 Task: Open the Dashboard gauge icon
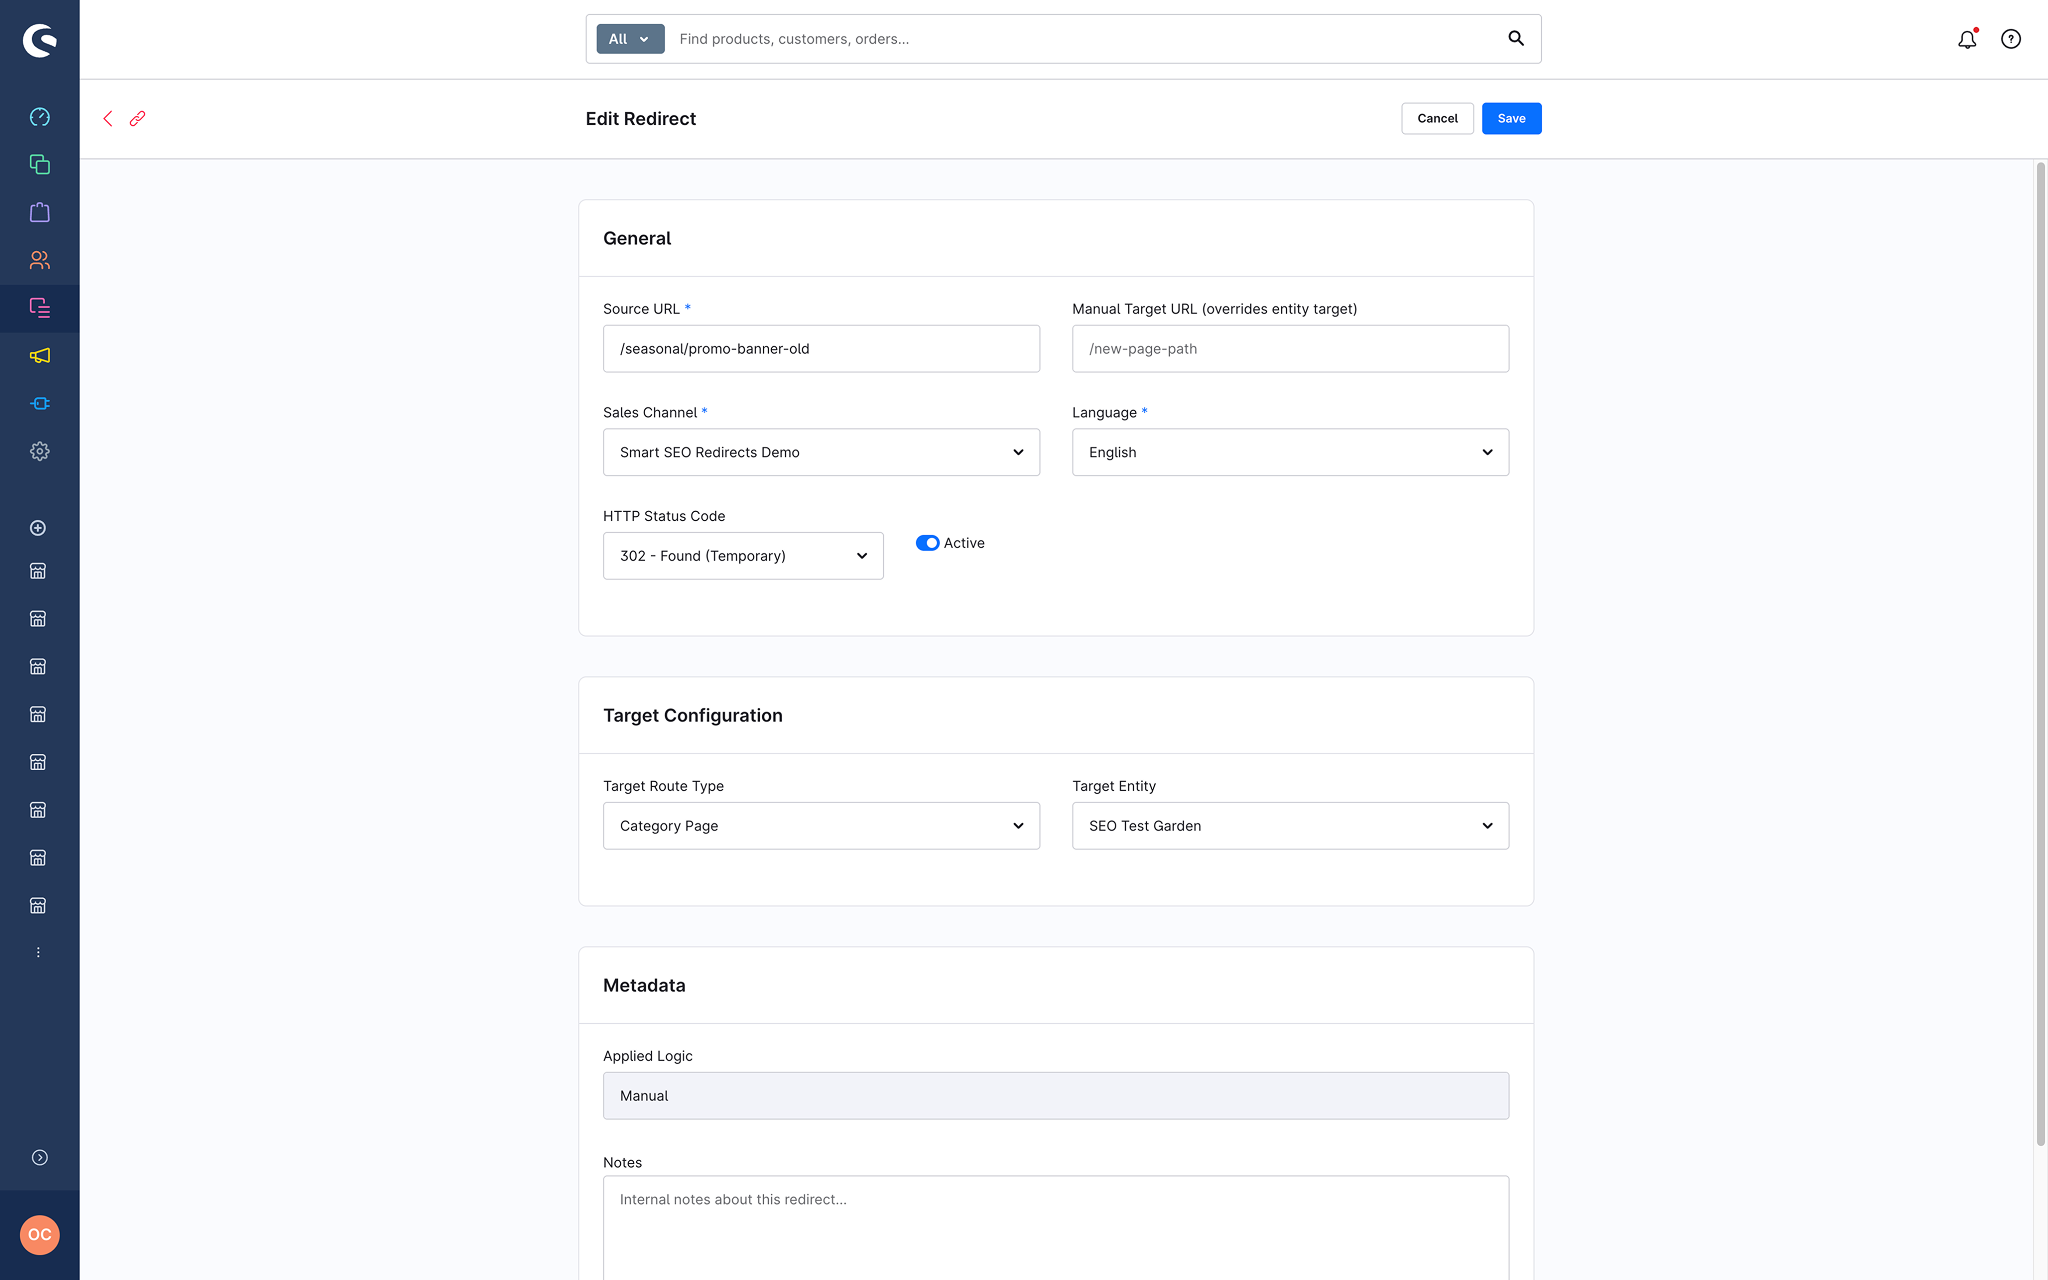coord(39,117)
